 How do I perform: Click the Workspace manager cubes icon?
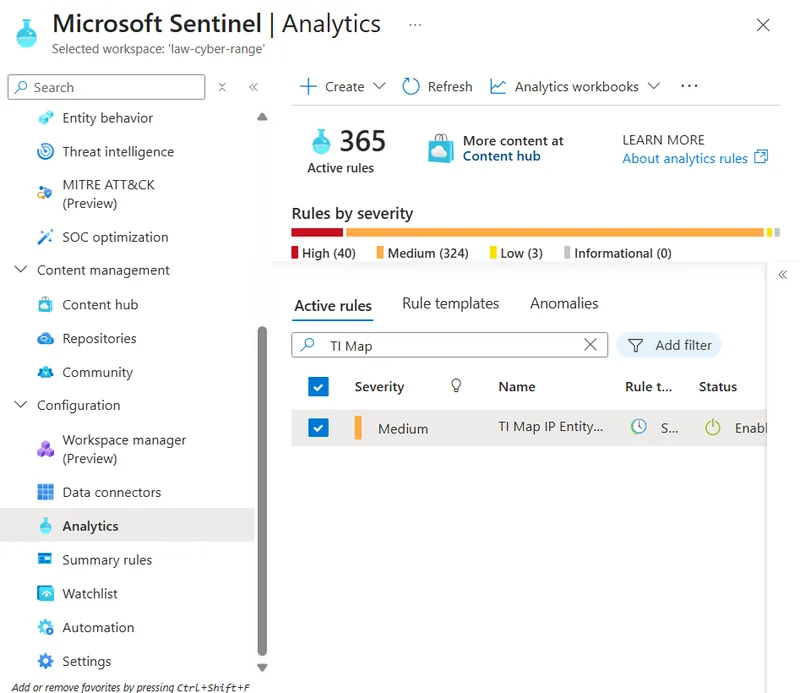tap(45, 449)
